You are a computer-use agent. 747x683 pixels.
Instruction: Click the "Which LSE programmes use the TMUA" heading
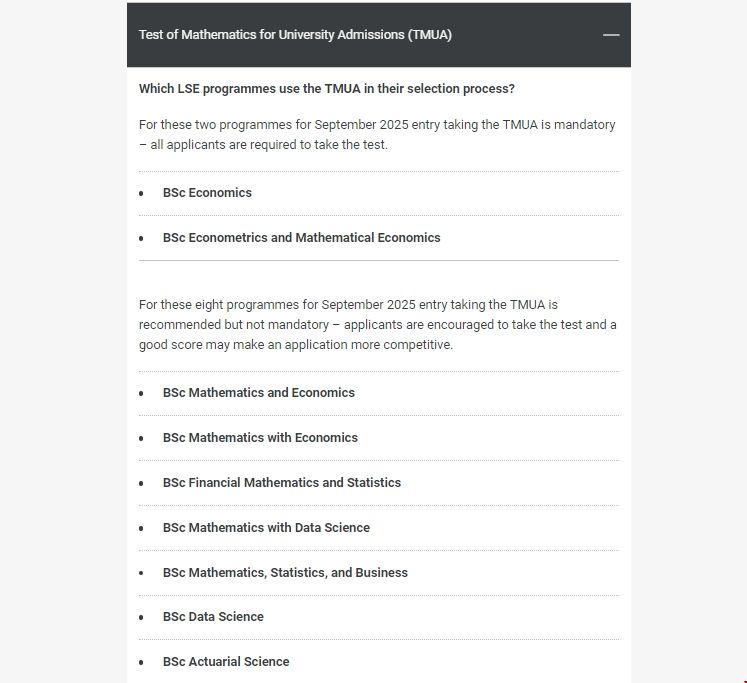(x=327, y=89)
